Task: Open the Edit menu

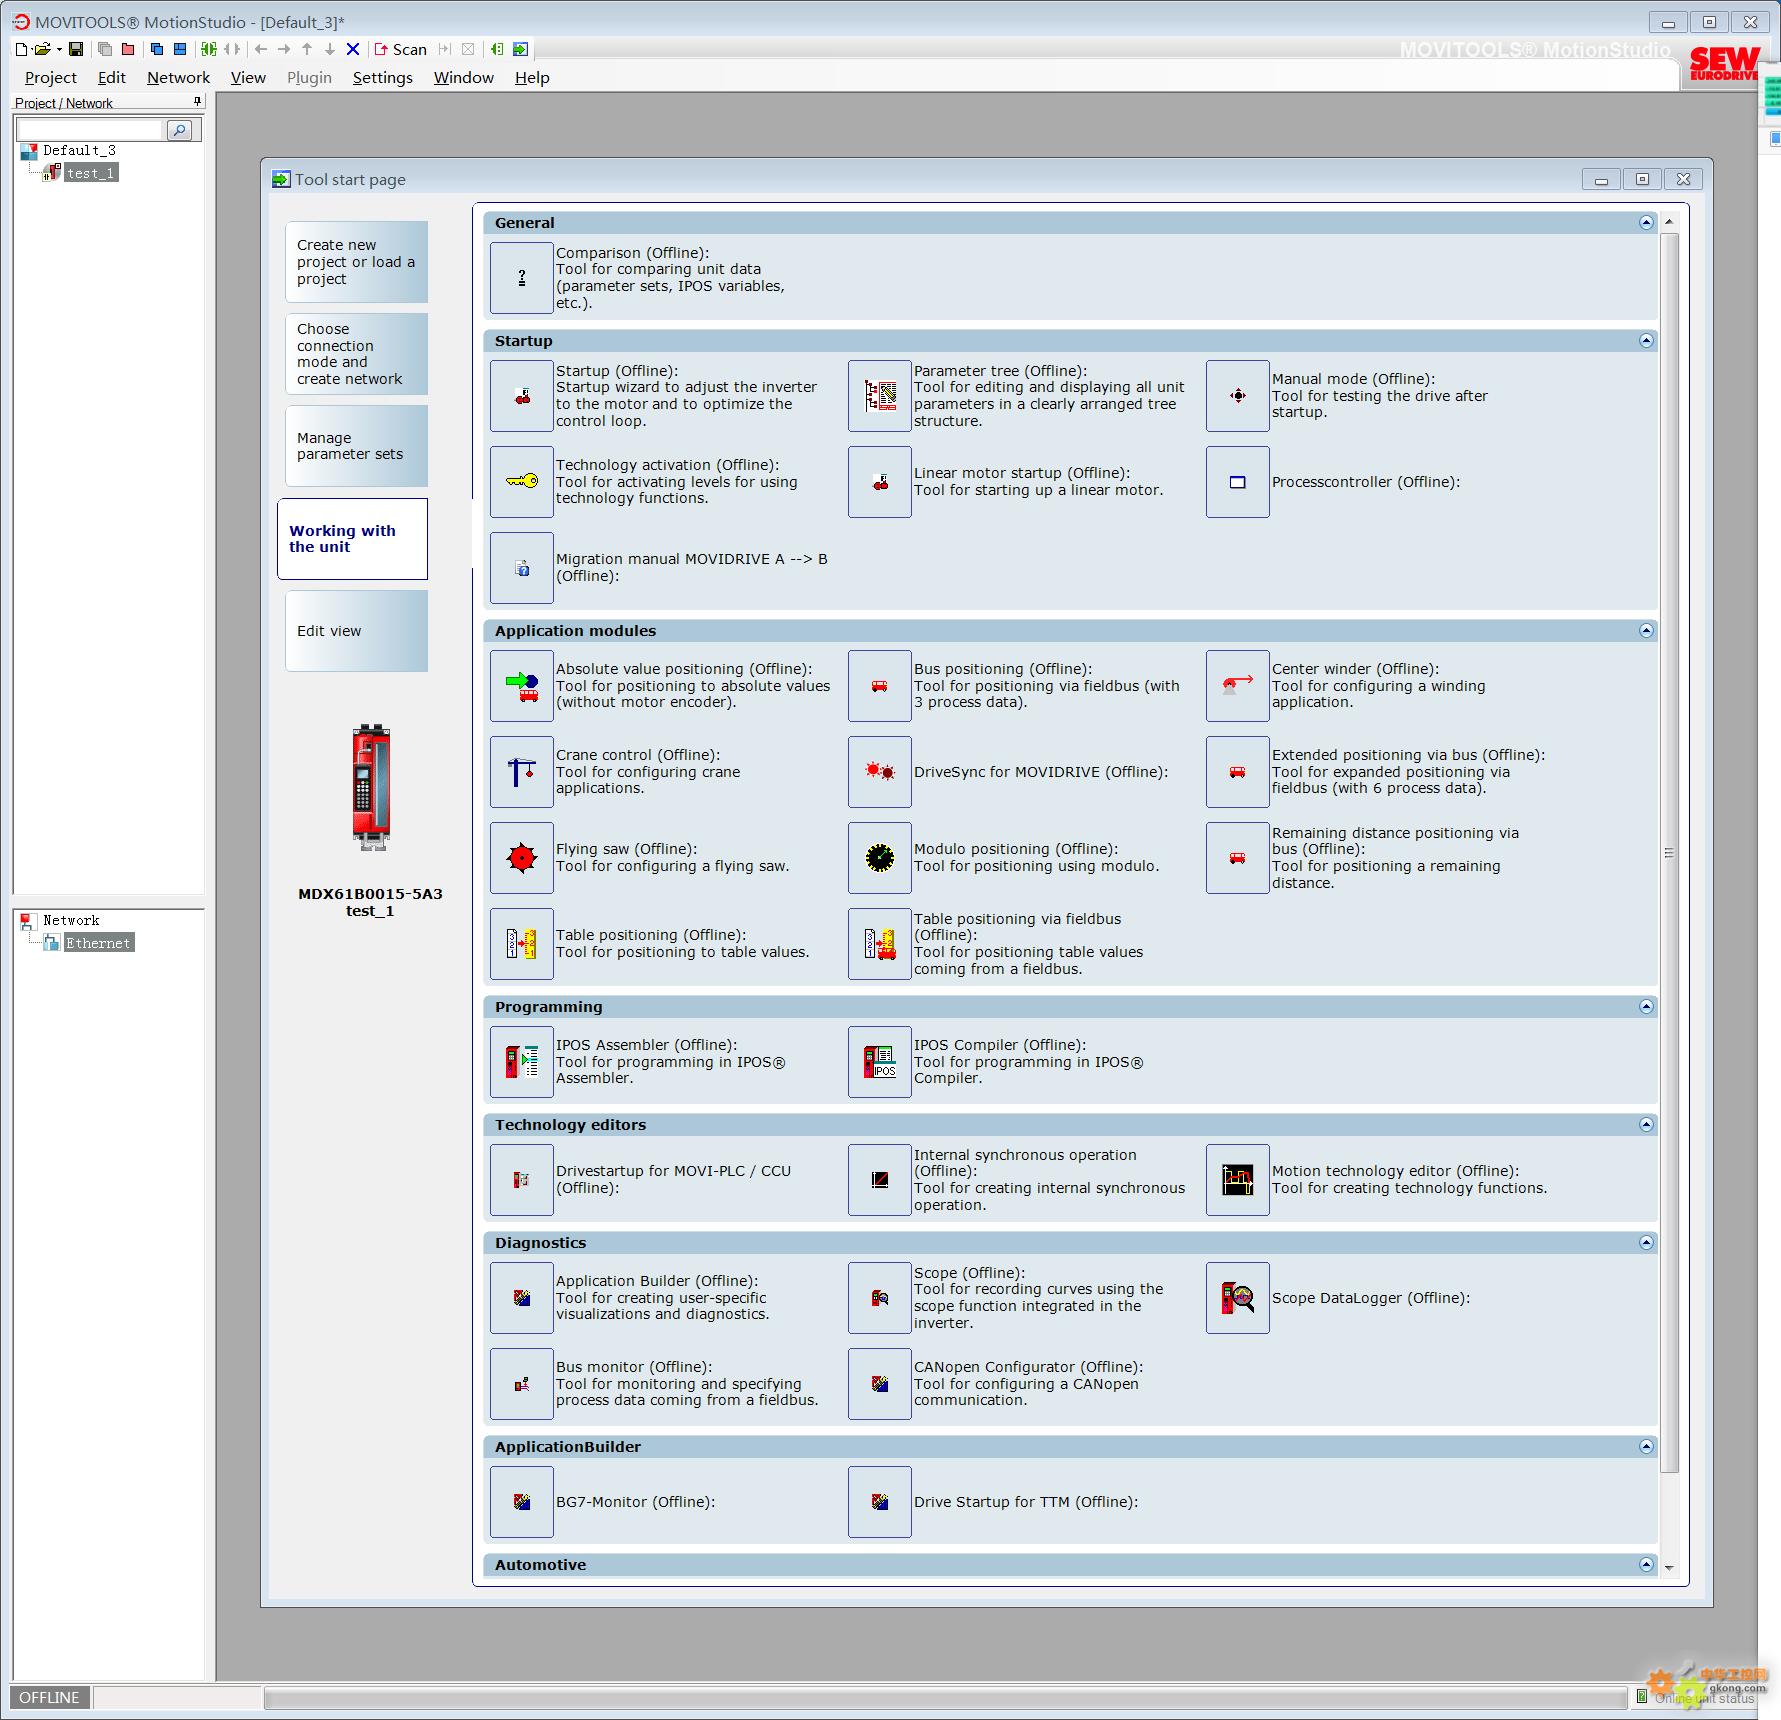Action: (112, 77)
